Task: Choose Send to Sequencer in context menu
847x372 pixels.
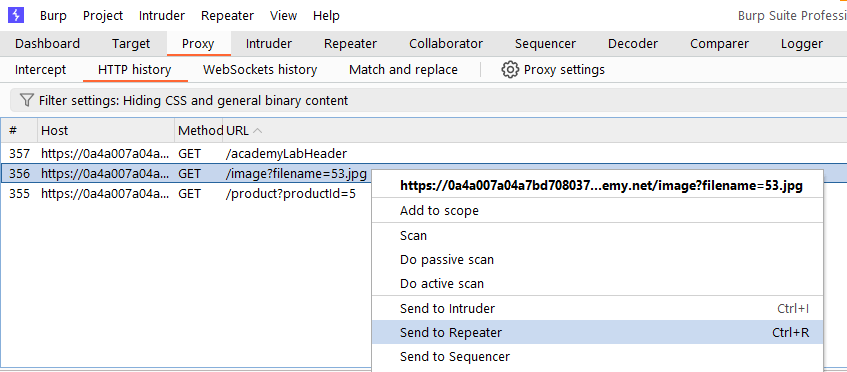Action: pos(597,357)
